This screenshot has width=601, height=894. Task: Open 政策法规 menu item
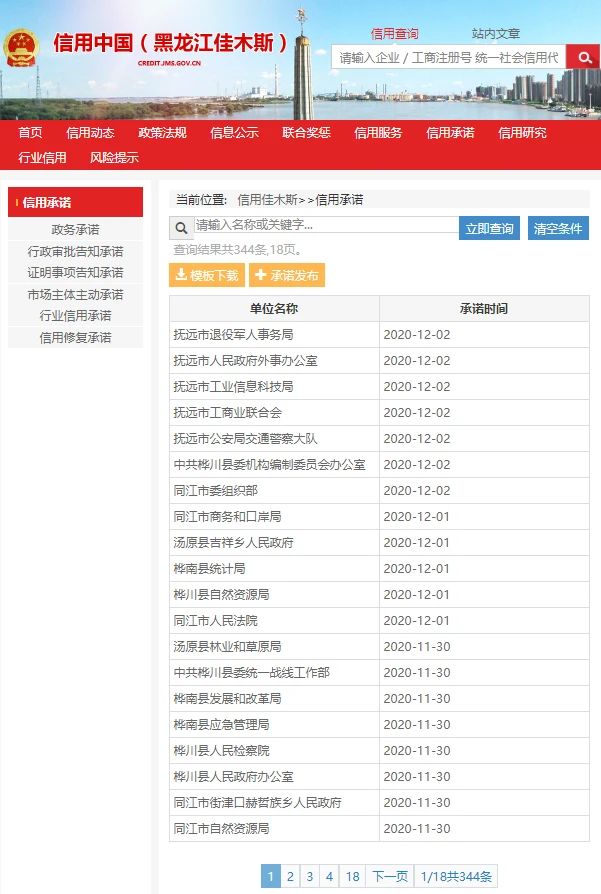coord(162,133)
